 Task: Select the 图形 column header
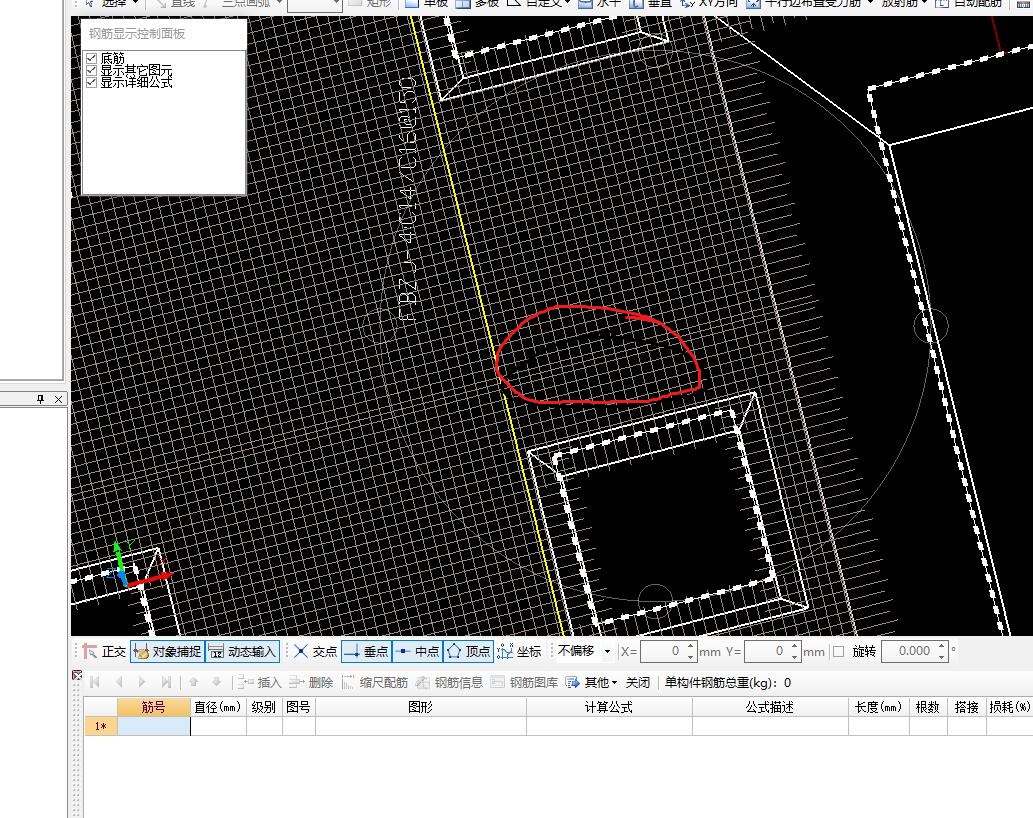(x=420, y=707)
